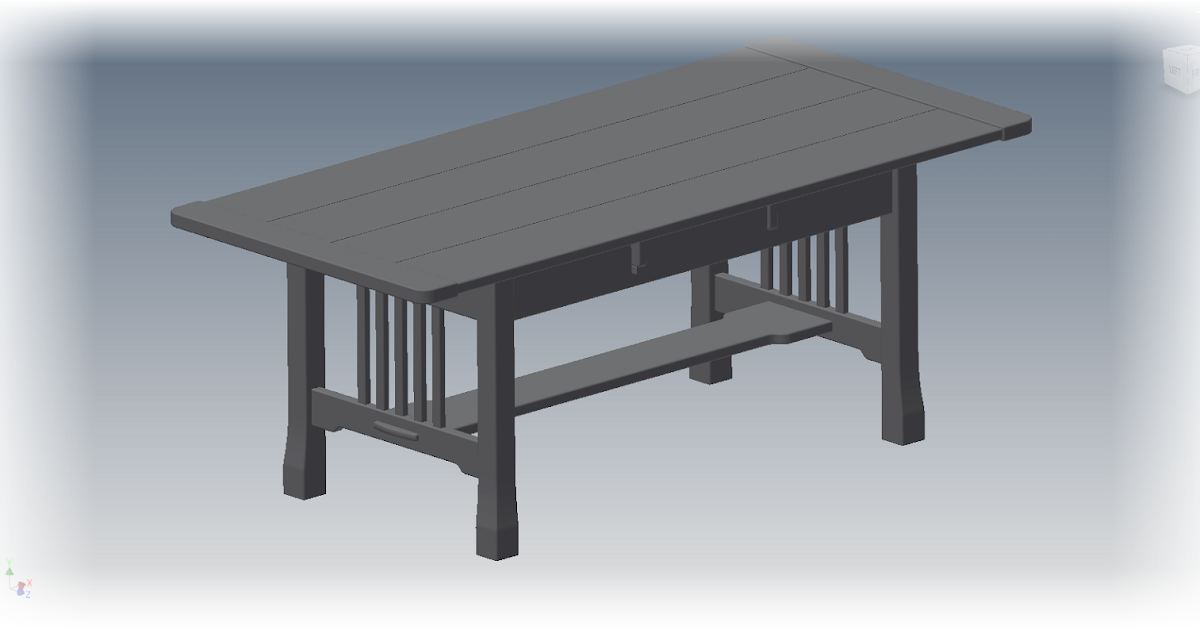
Task: Click the edge between FRONT and TOP faces
Action: pos(1192,54)
